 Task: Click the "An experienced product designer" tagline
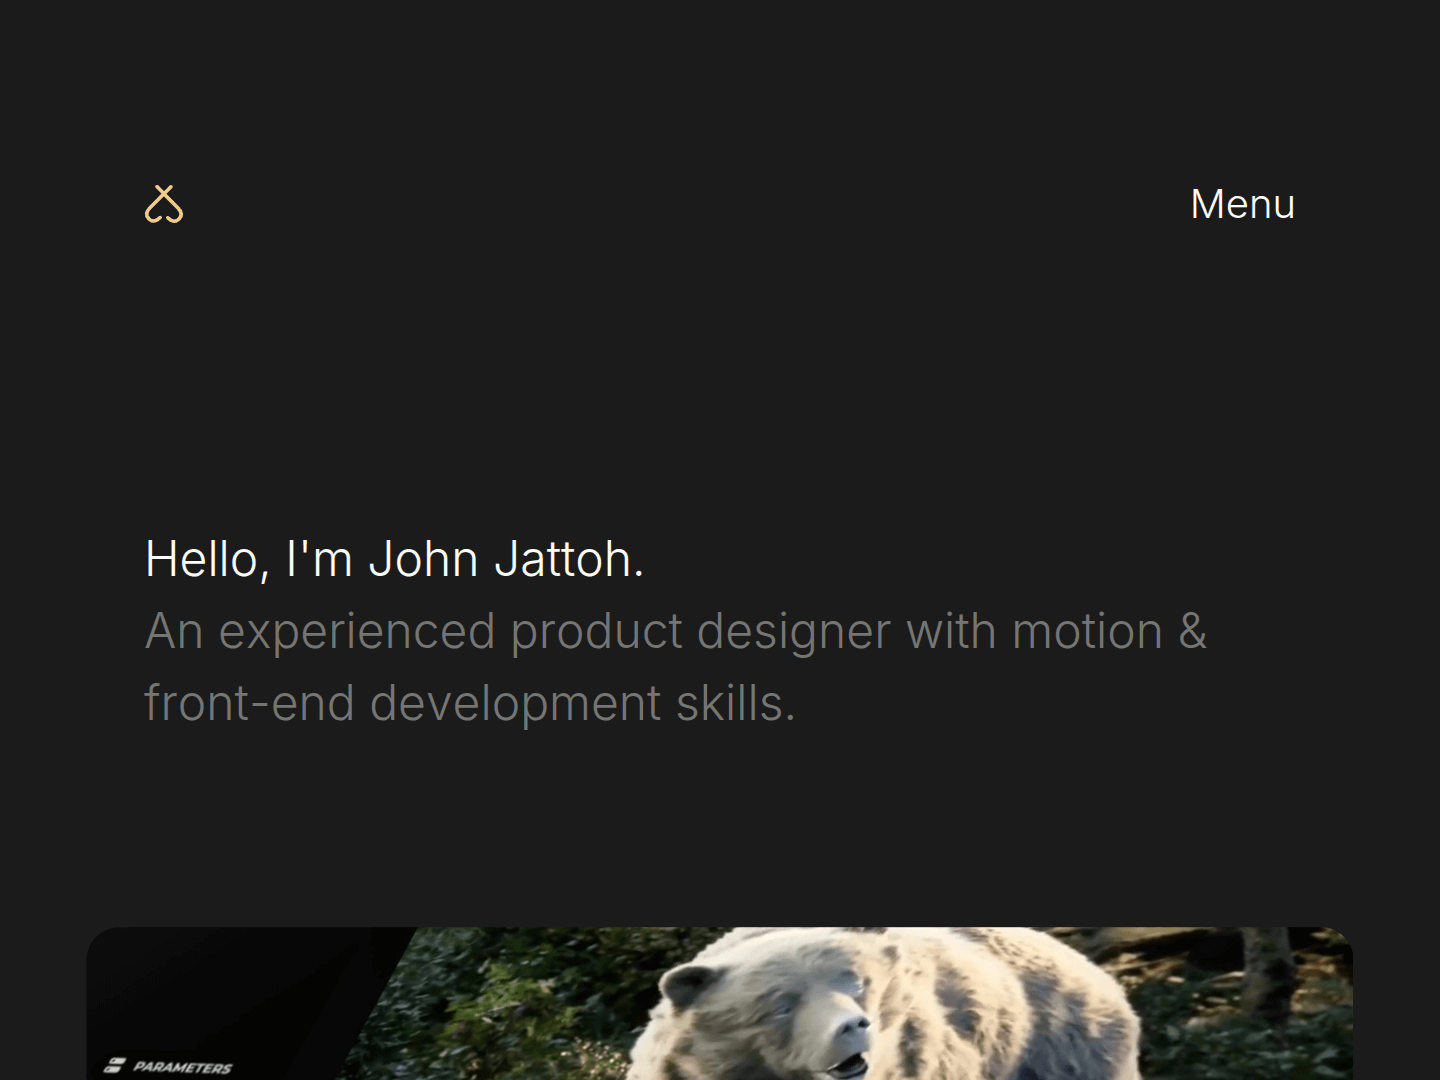(x=675, y=667)
